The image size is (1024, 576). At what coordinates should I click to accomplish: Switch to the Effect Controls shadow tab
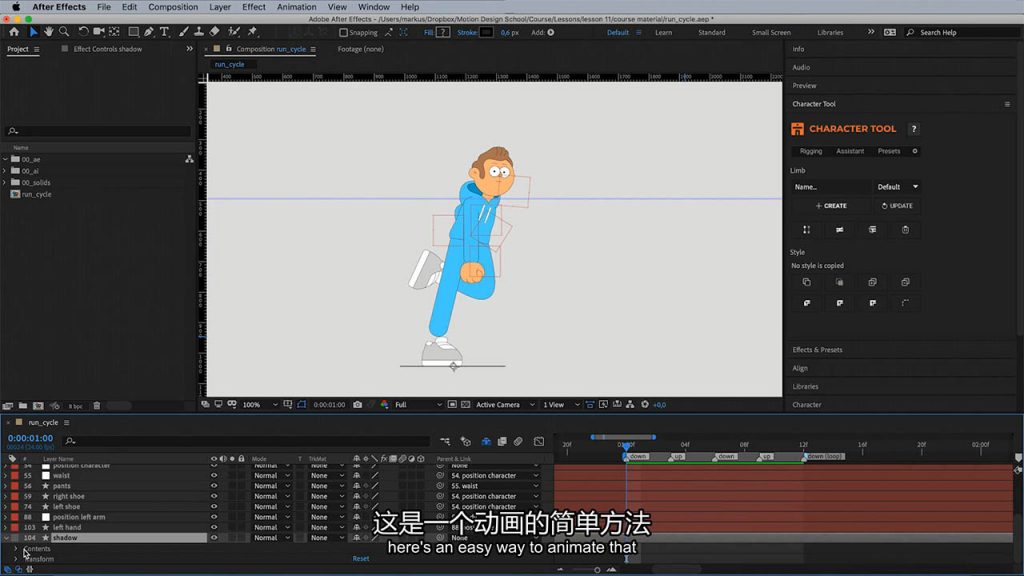tap(107, 49)
